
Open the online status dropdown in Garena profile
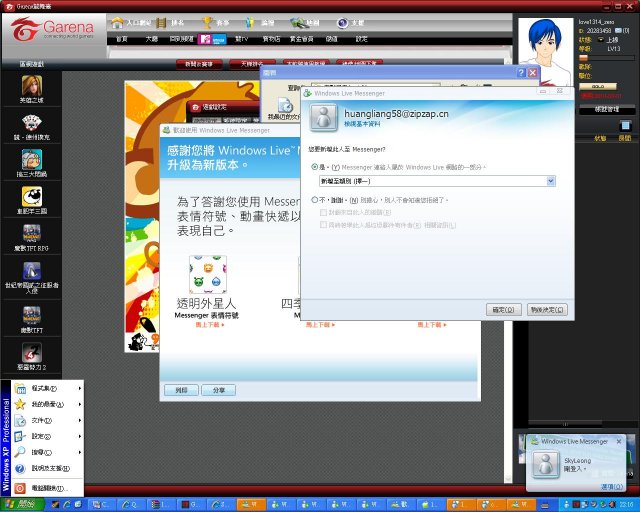tap(601, 40)
